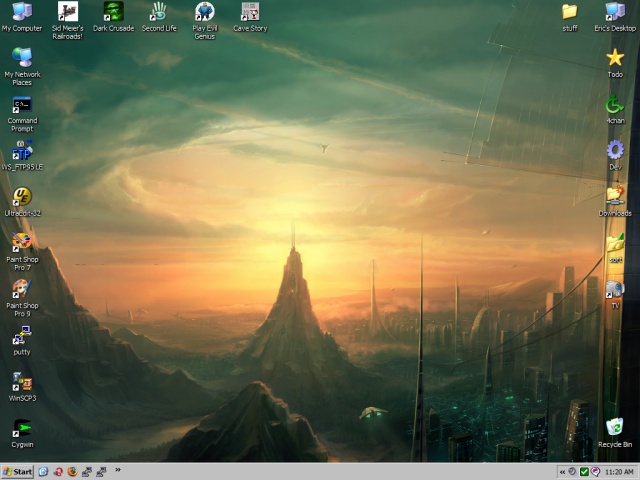Screen dimensions: 640x480
Task: Click the purple chat bubble tray icon
Action: (596, 472)
